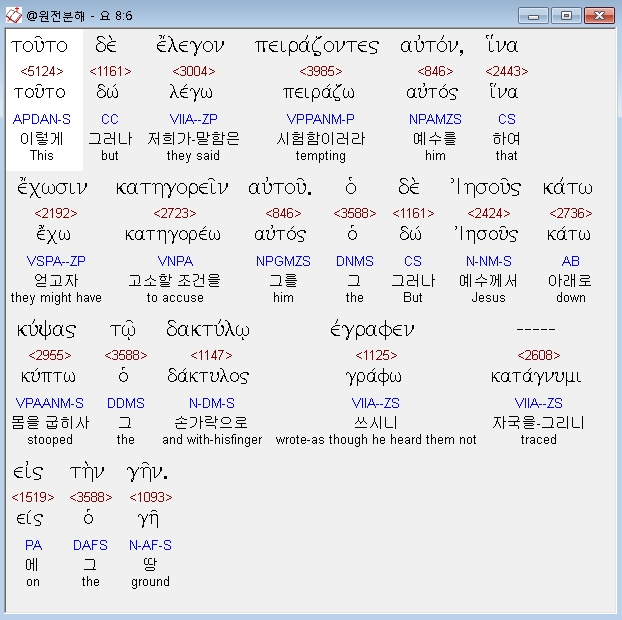This screenshot has width=622, height=620.
Task: Click Strong's number <3985>
Action: point(321,71)
